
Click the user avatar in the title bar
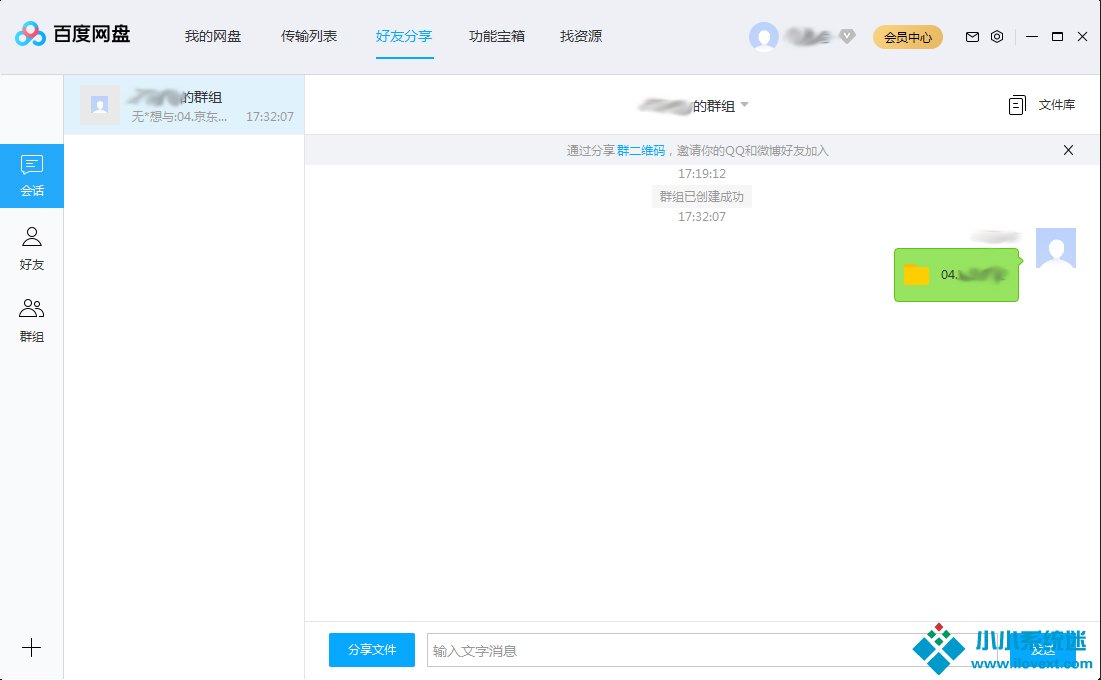tap(764, 37)
